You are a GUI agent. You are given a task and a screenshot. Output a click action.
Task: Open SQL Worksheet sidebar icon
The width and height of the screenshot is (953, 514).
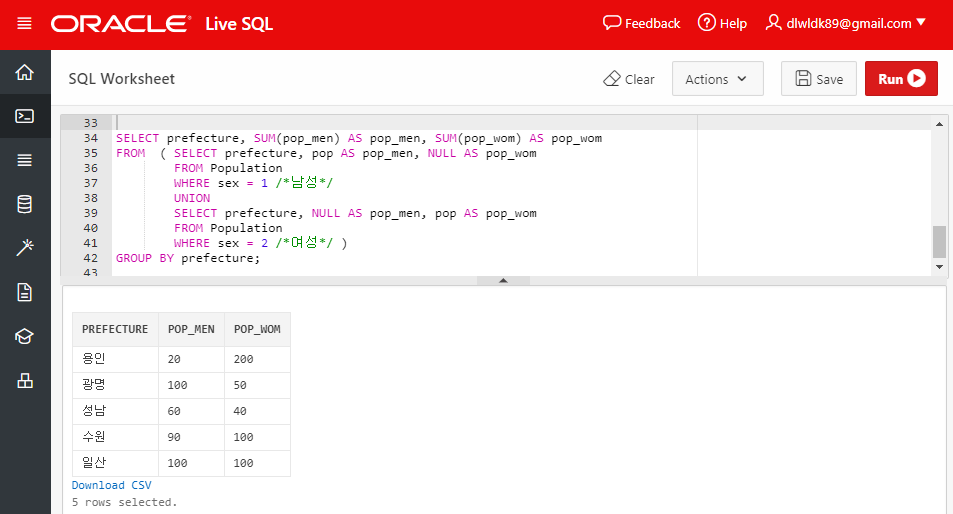25,116
